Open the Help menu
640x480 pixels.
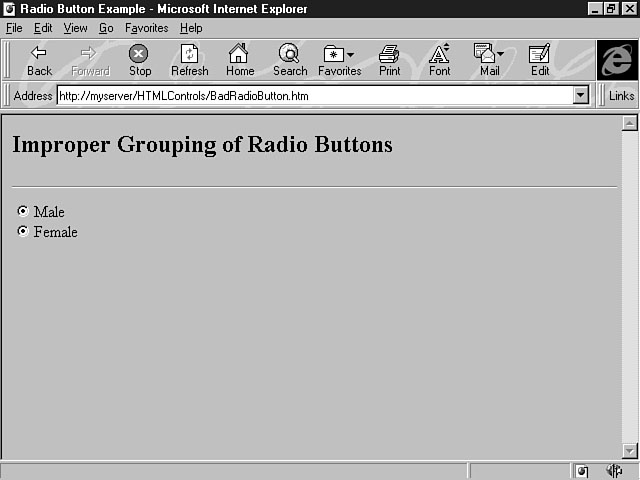pos(191,28)
